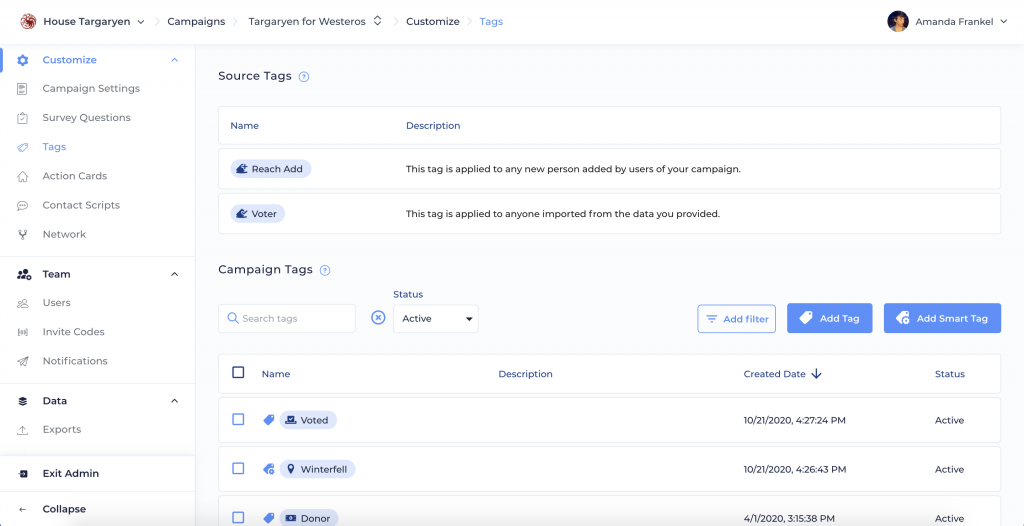Viewport: 1024px width, 526px height.
Task: Click the tag icon beside Voted
Action: pos(268,420)
